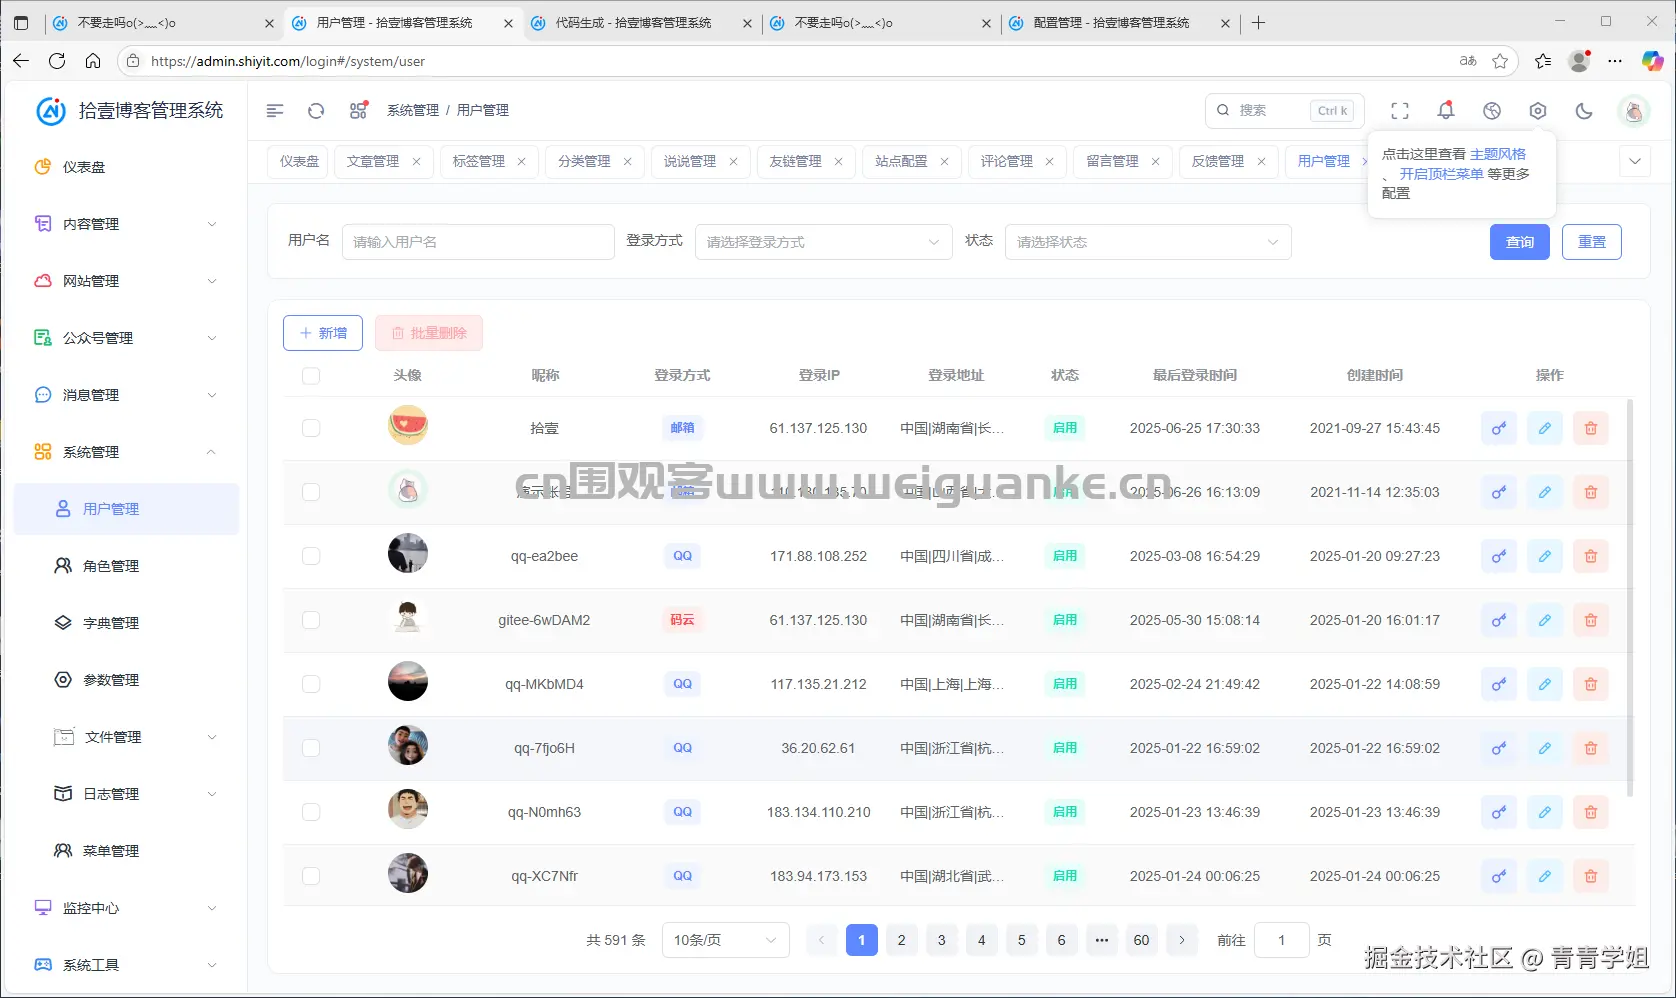This screenshot has width=1676, height=998.
Task: Switch to 代码生成 browser tab
Action: click(641, 23)
